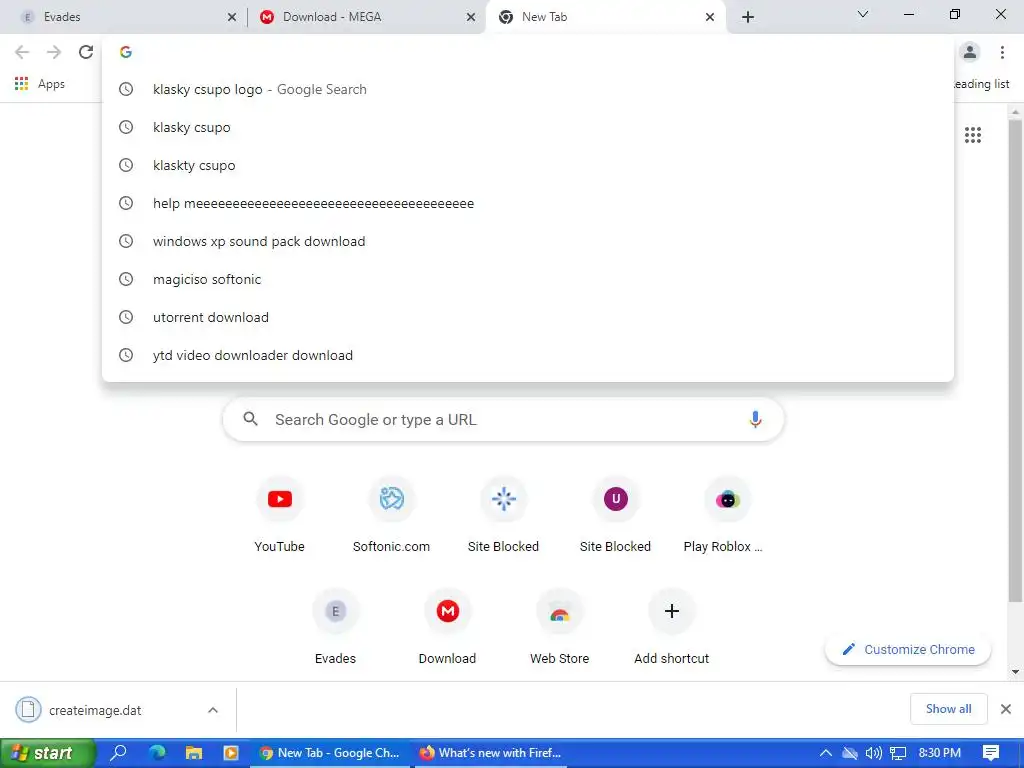Open the Apps bookmark shortcut

point(40,84)
